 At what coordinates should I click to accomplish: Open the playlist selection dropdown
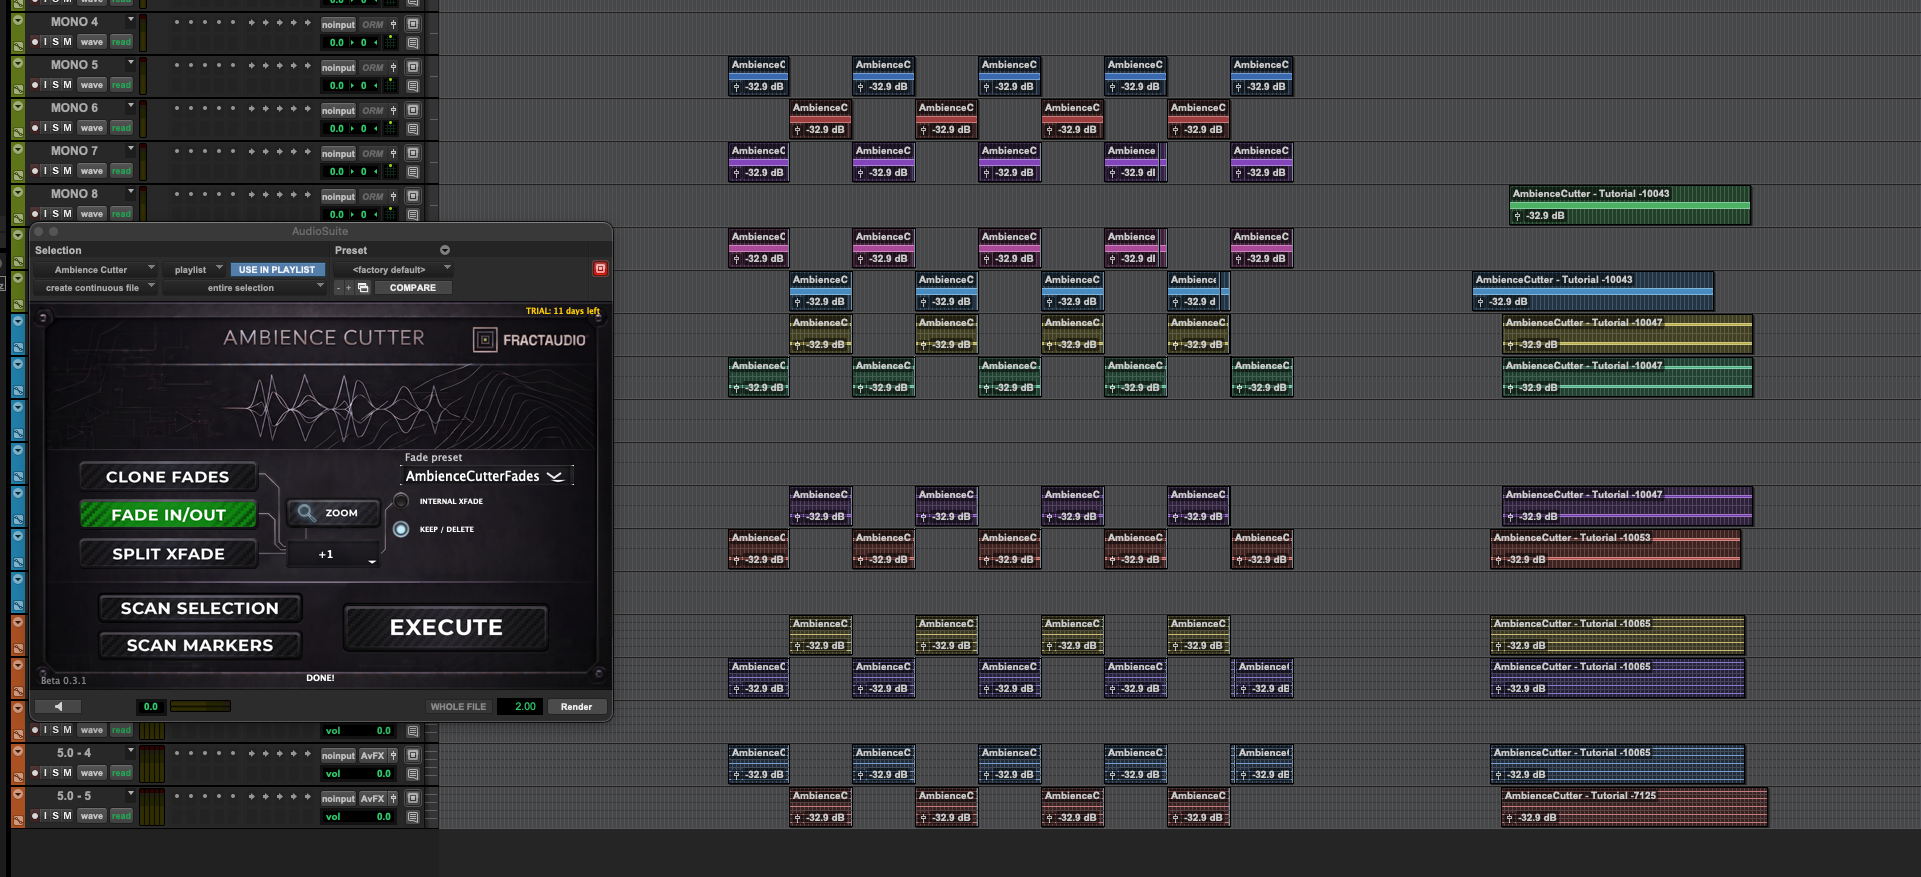(x=195, y=270)
